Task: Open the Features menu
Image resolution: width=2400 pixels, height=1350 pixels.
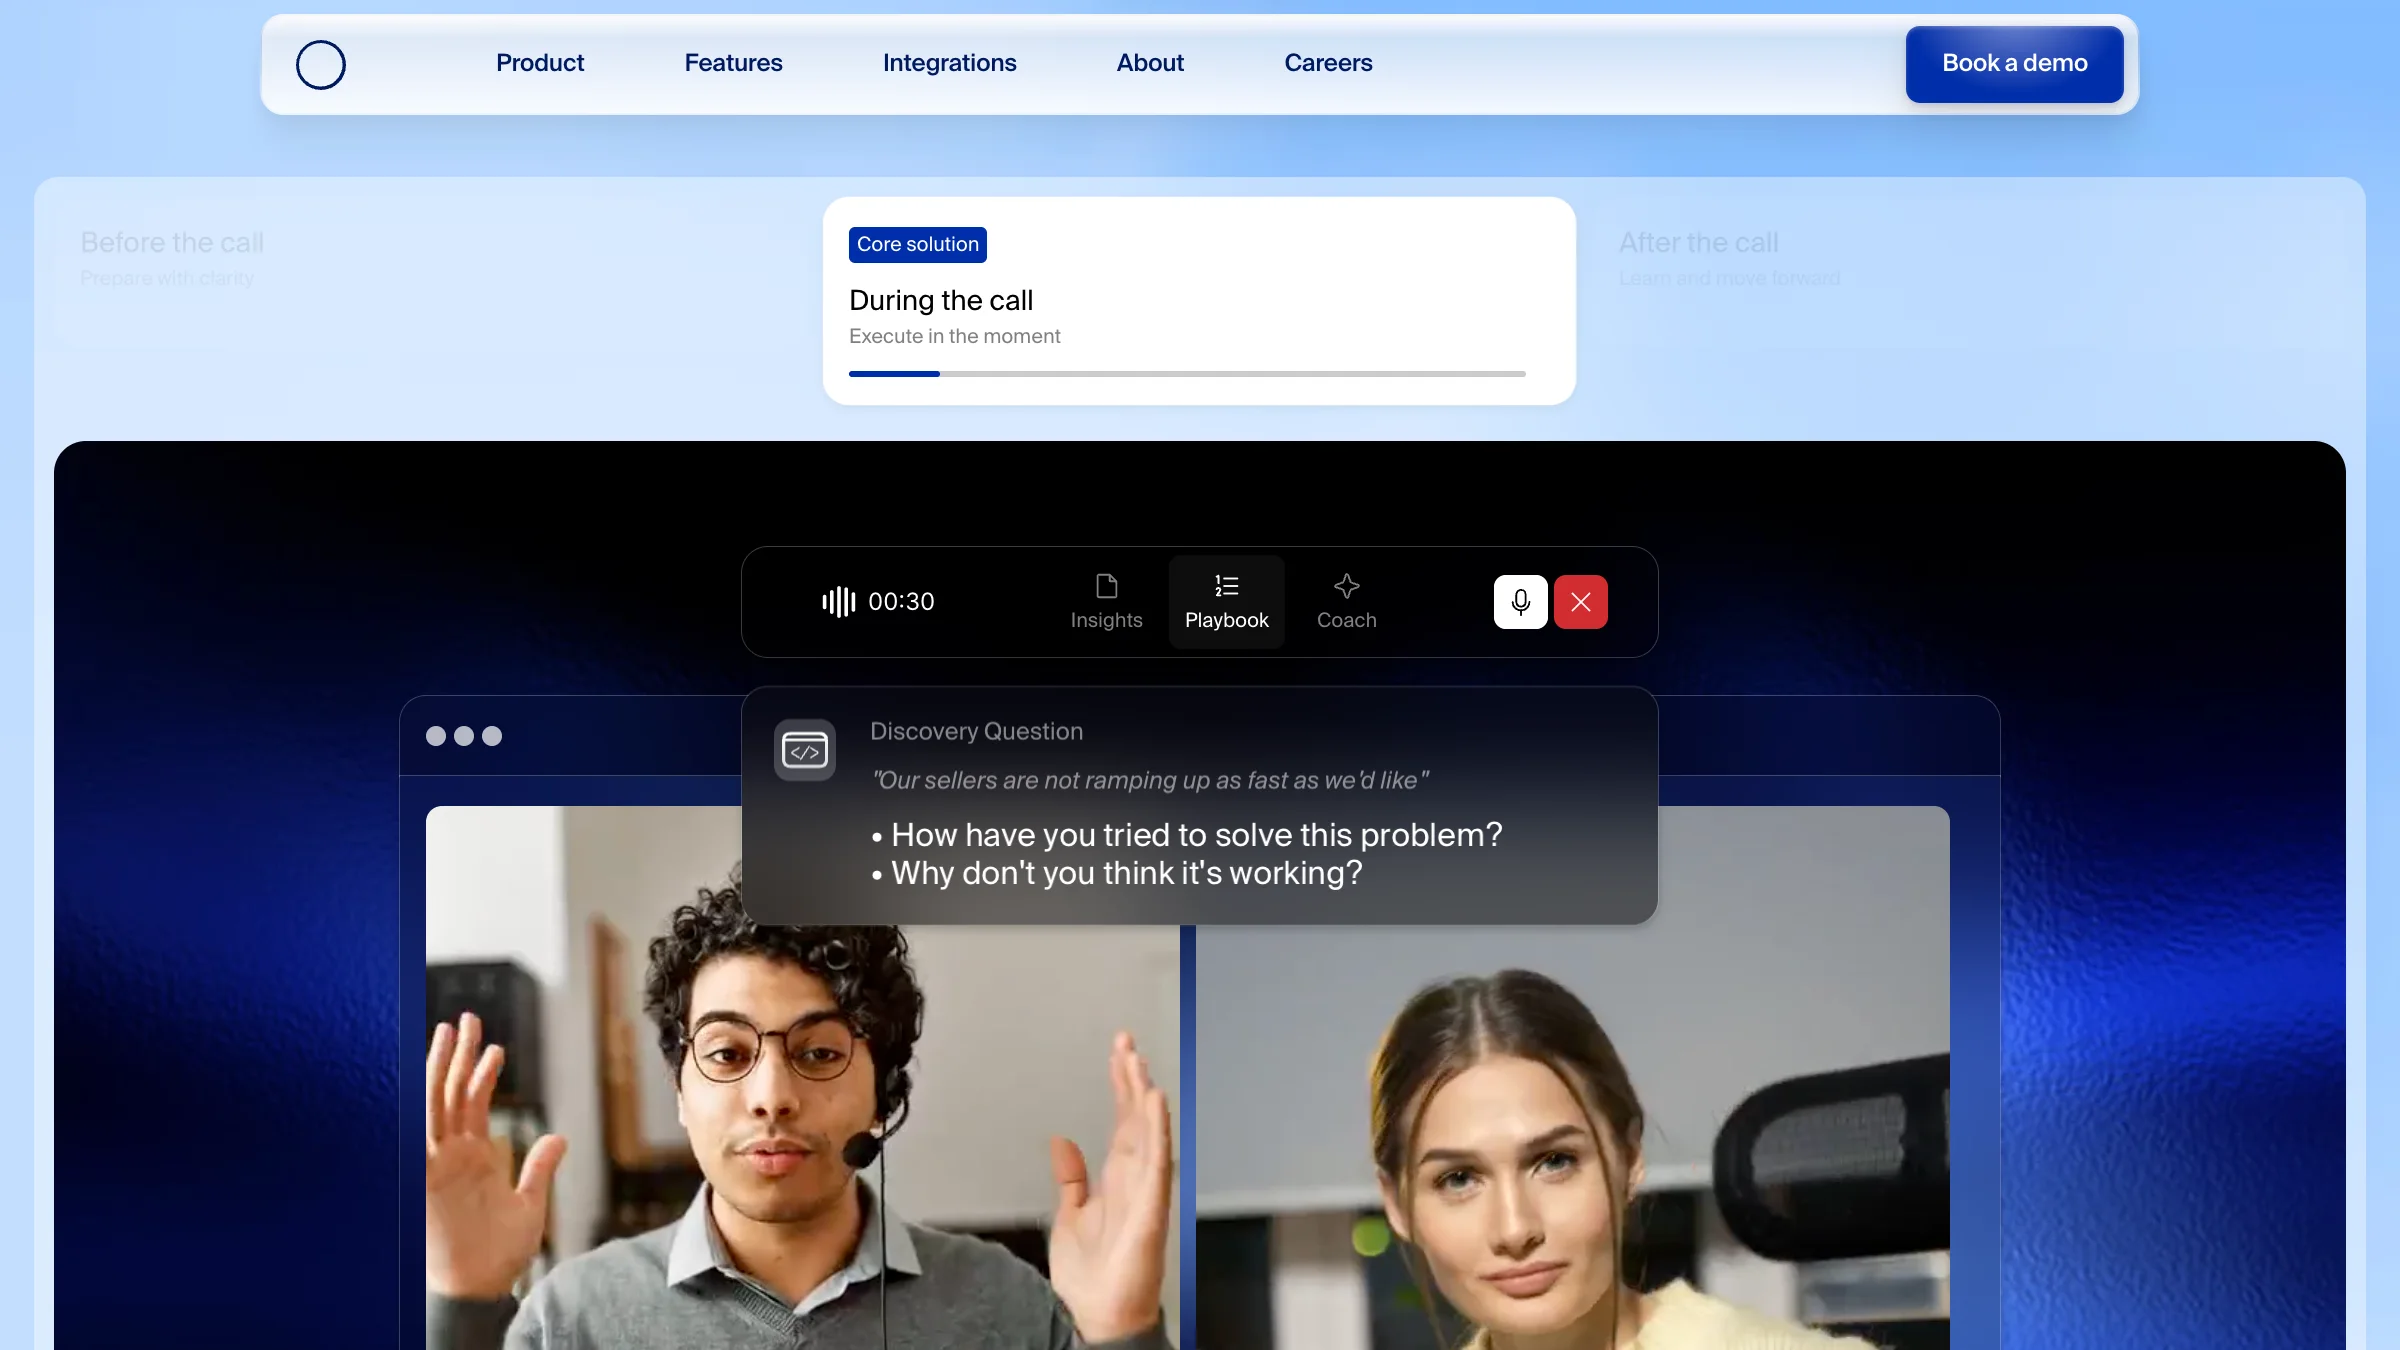Action: 733,63
